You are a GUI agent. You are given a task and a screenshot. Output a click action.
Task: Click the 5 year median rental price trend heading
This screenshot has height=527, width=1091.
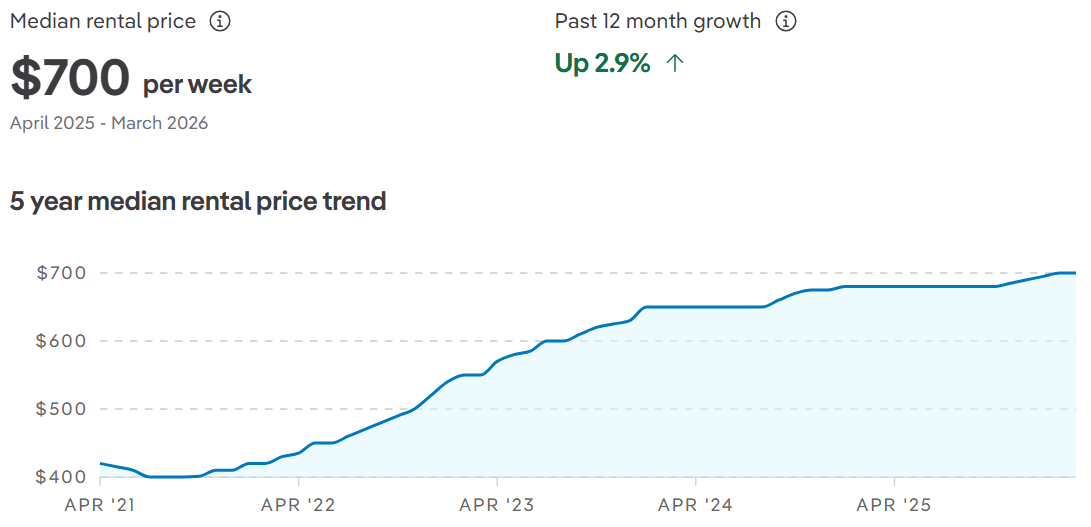[x=198, y=201]
